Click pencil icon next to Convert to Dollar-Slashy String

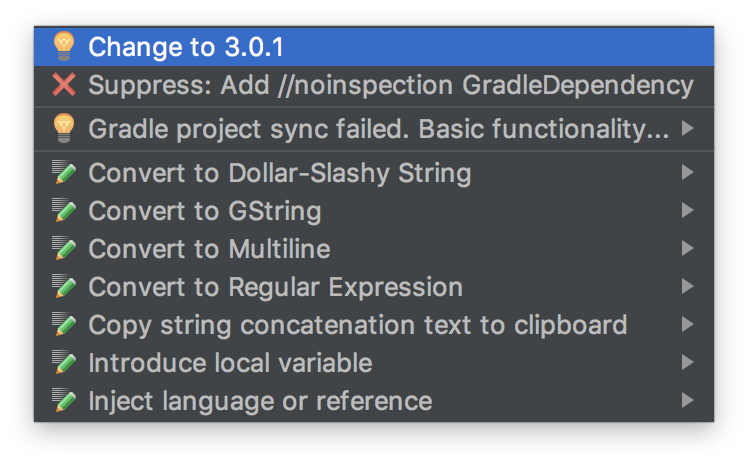coord(64,172)
